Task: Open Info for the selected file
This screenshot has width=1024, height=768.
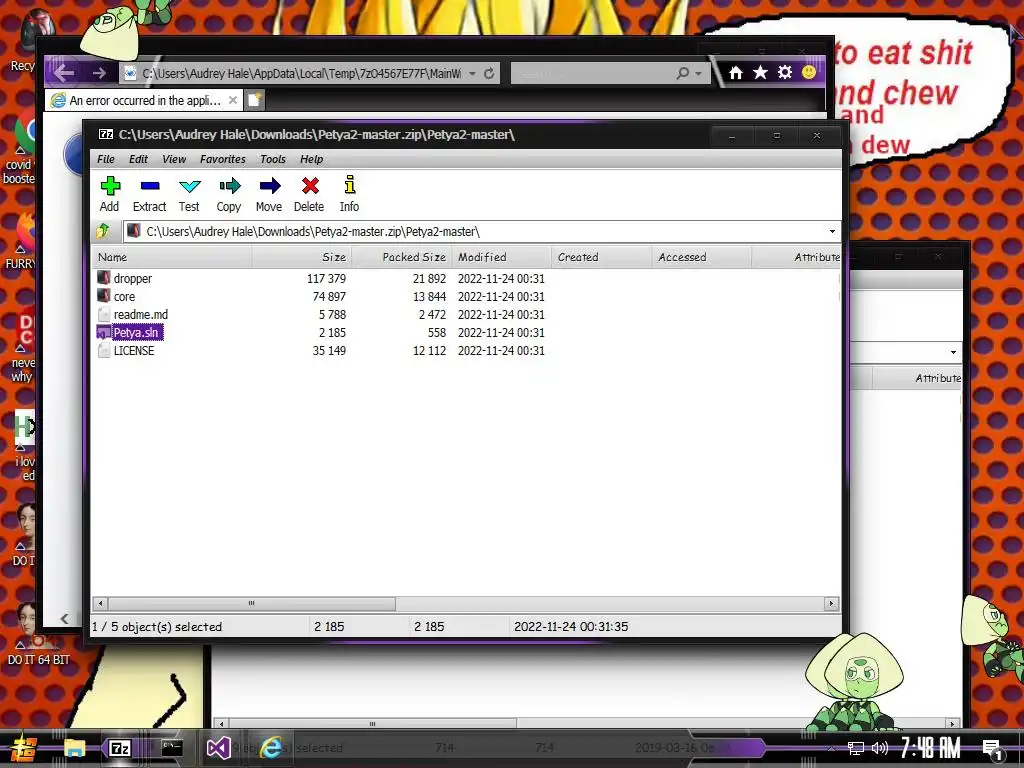Action: click(x=349, y=194)
